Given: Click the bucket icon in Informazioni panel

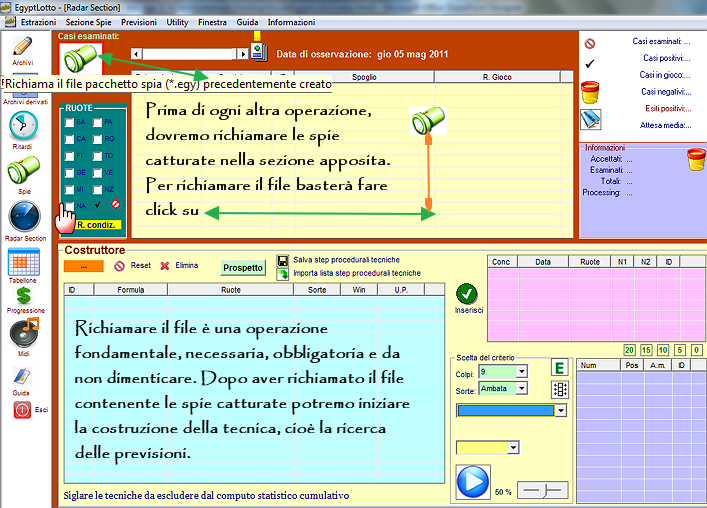Looking at the screenshot, I should pos(696,159).
